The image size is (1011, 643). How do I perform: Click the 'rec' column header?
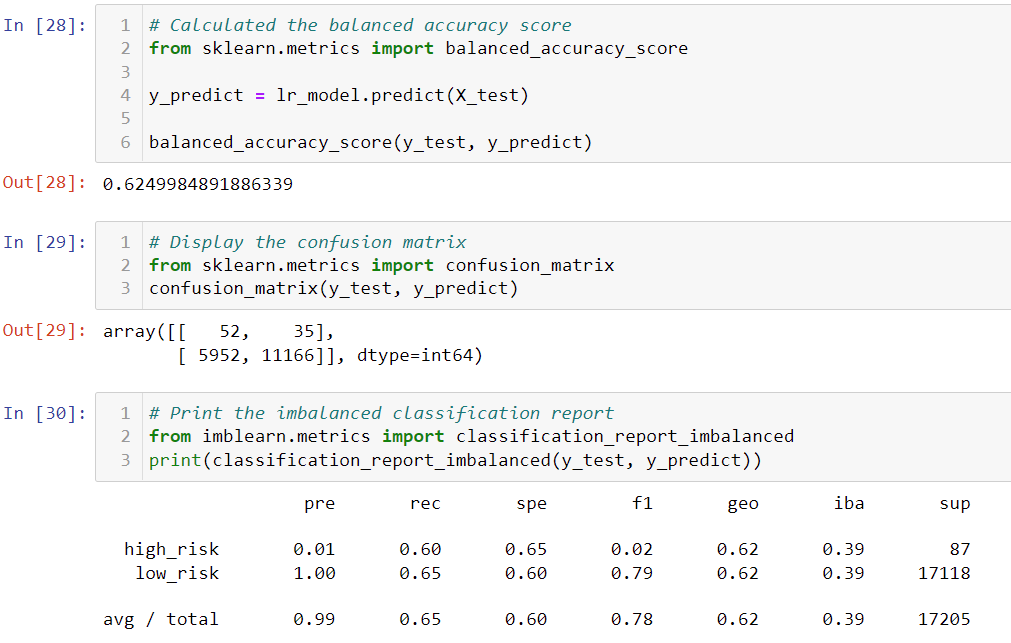pyautogui.click(x=426, y=504)
